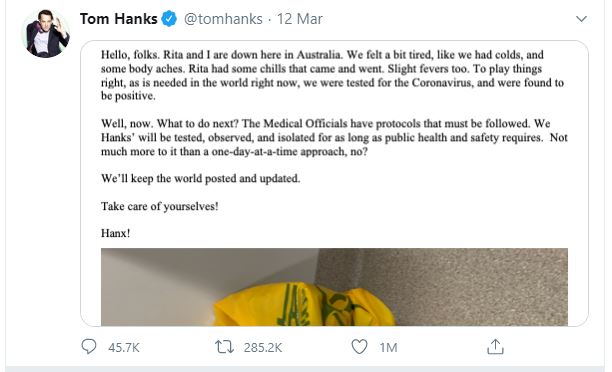Image resolution: width=612 pixels, height=372 pixels.
Task: Open the attached letter image text
Action: point(334,144)
